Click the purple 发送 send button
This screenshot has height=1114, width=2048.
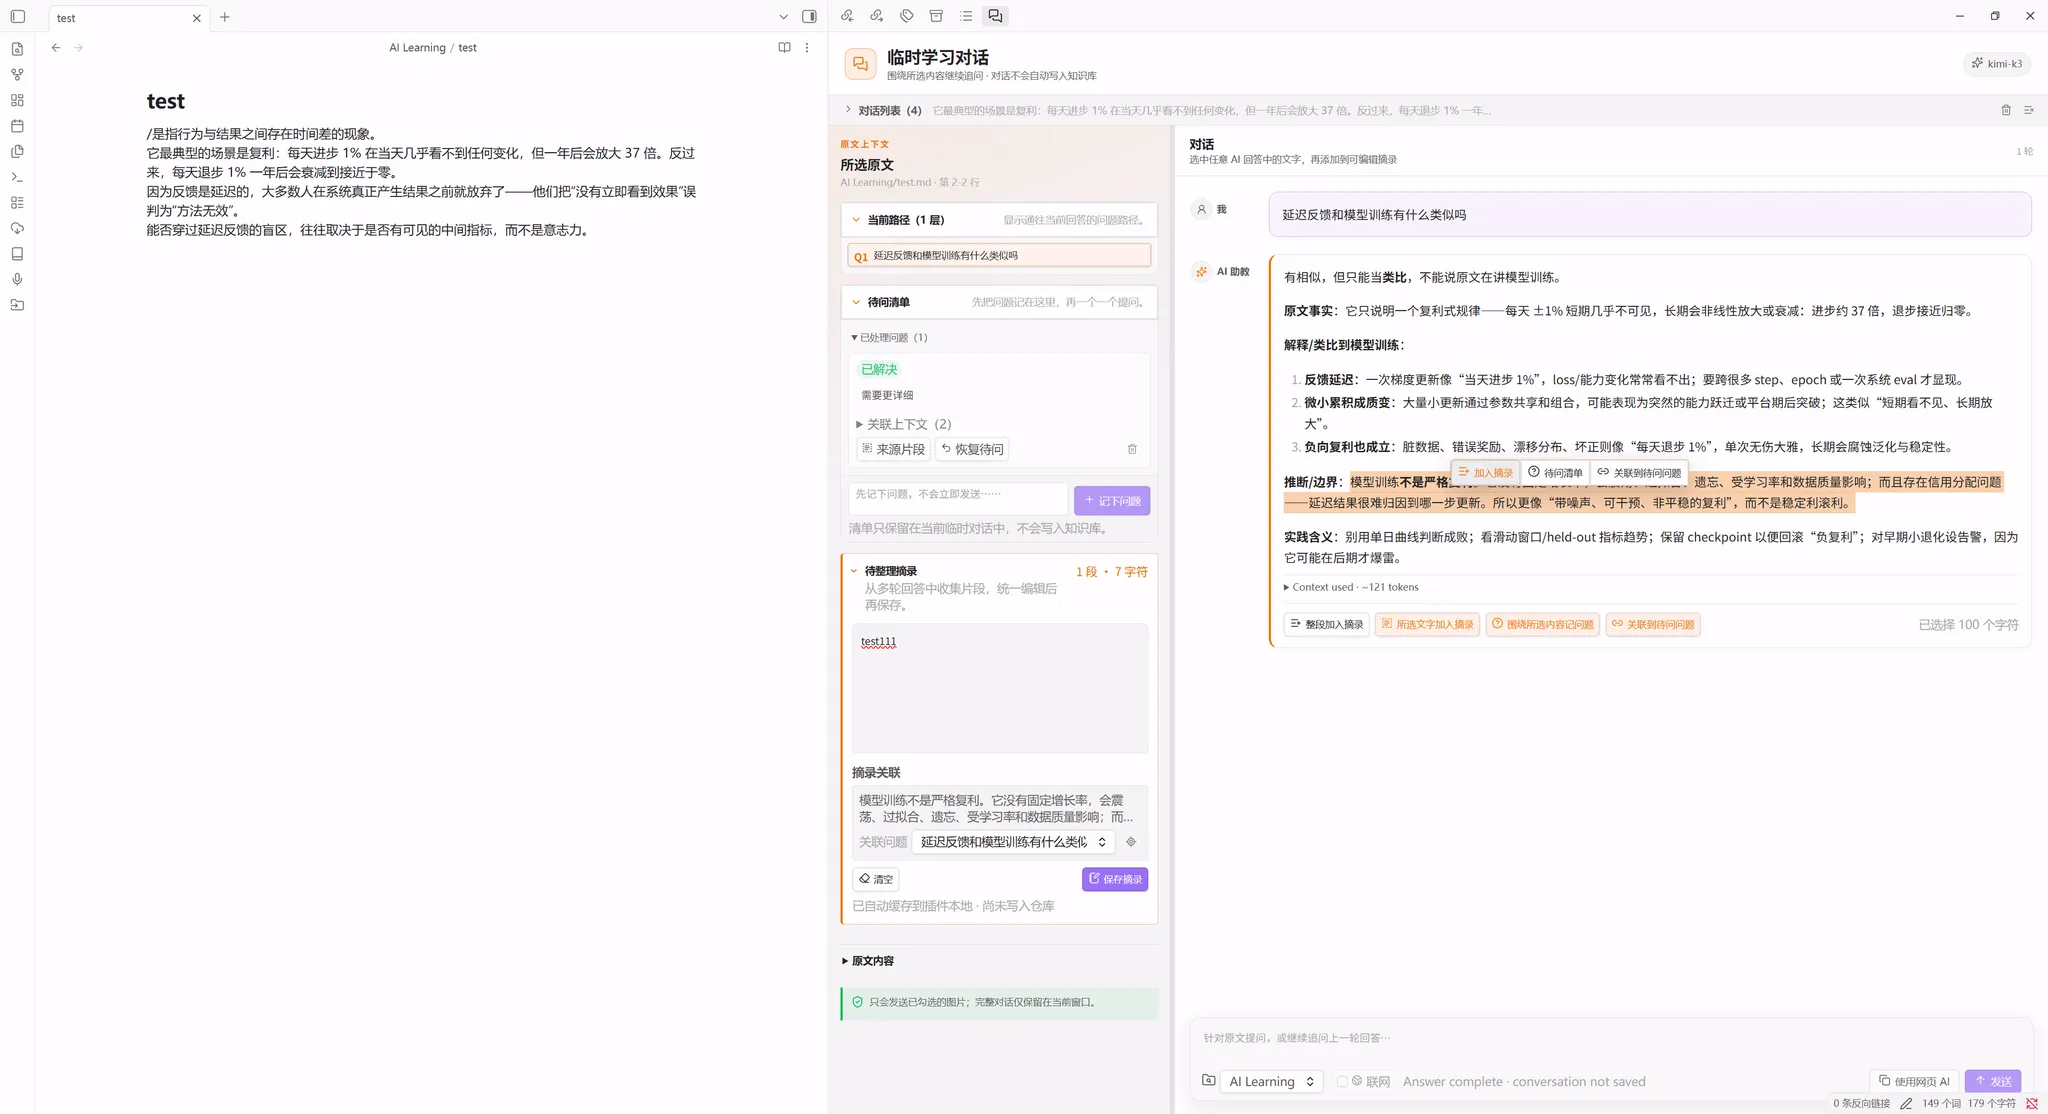point(1993,1081)
